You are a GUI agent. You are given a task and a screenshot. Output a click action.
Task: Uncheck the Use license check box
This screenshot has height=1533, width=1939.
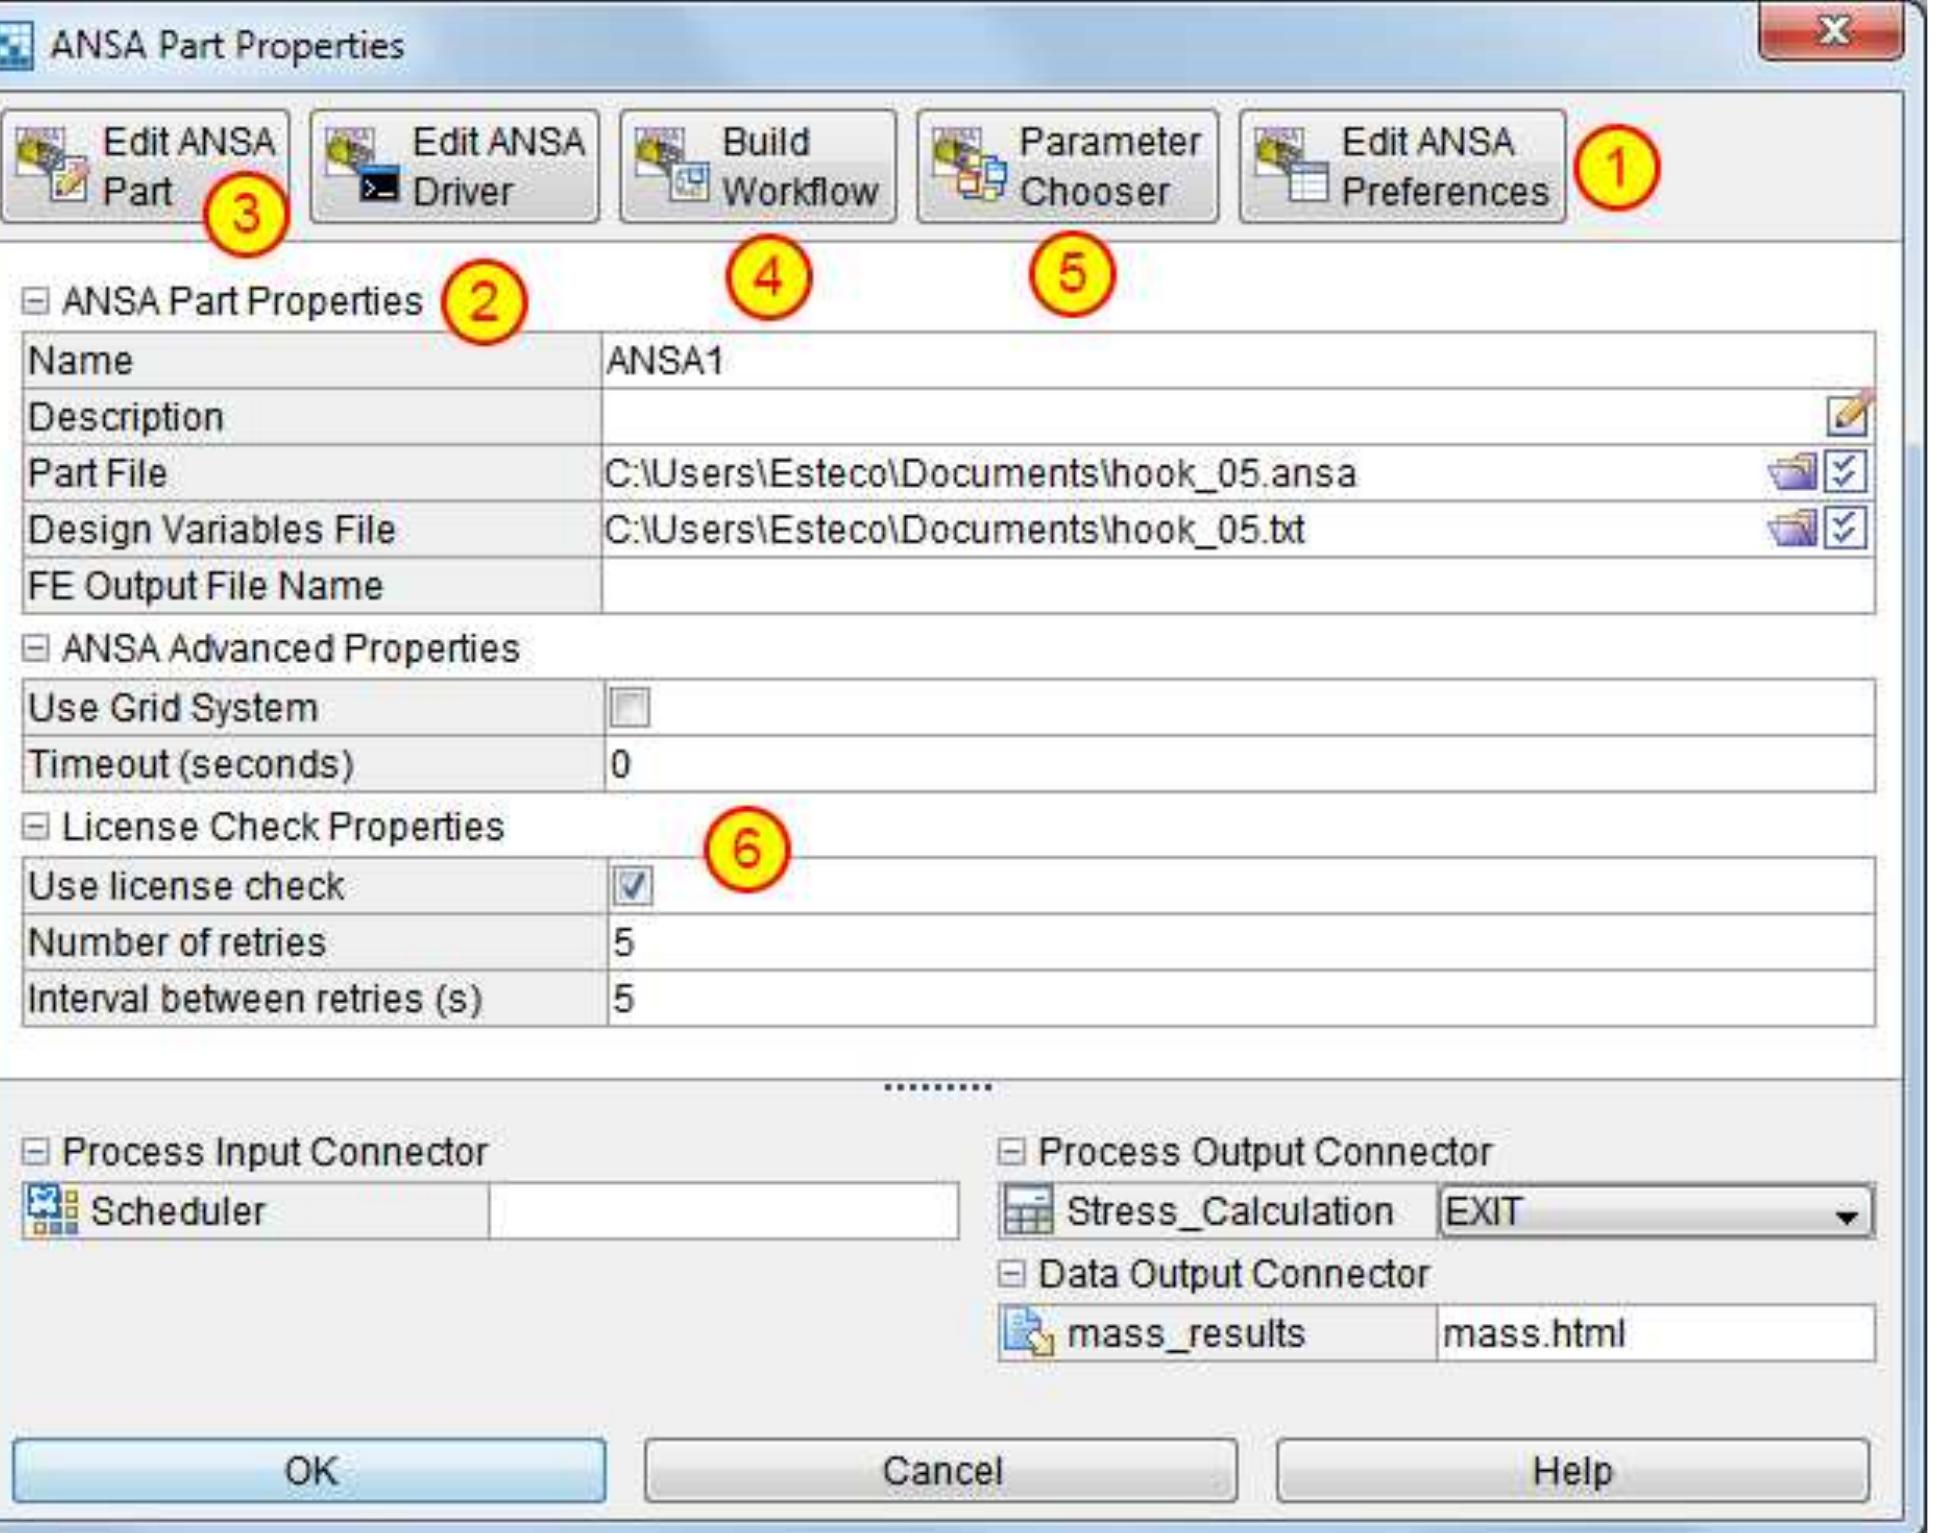[x=632, y=885]
